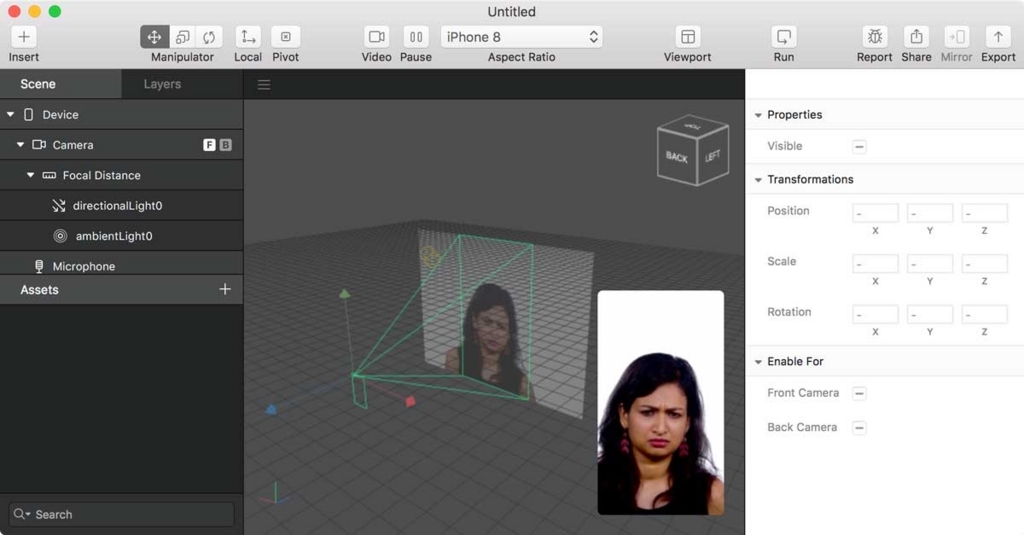Click the green macOS zoom button
1024x535 pixels.
click(x=55, y=11)
